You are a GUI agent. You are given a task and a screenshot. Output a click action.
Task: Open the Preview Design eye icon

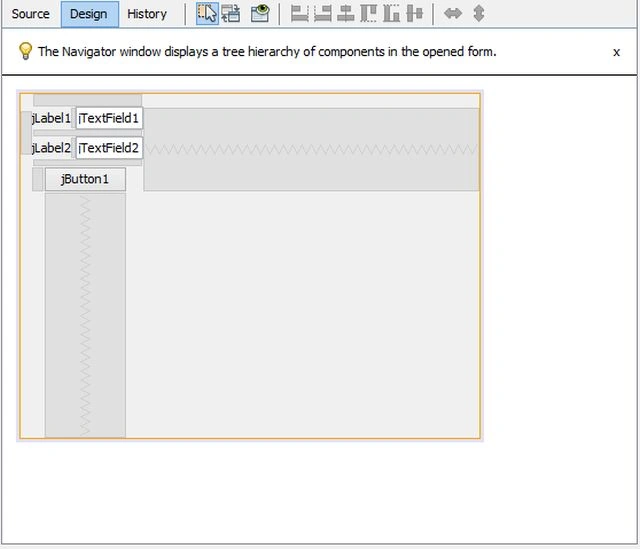tap(260, 13)
